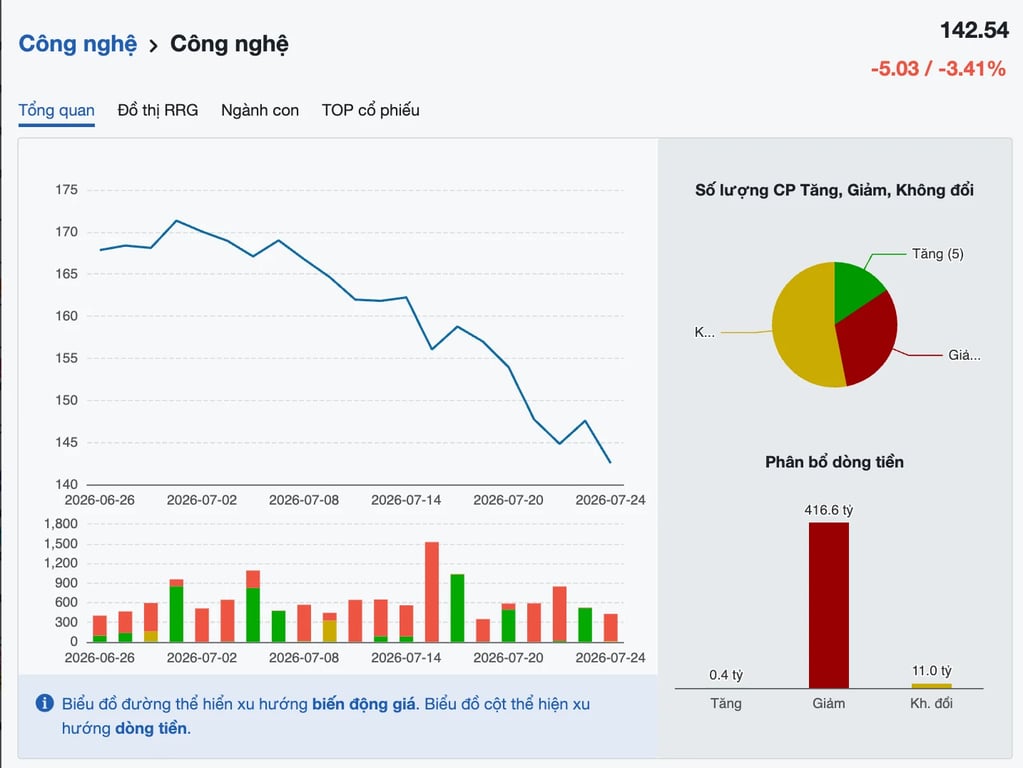Image resolution: width=1023 pixels, height=768 pixels.
Task: Click the 2026-07-14 label on the price chart axis
Action: tap(406, 500)
